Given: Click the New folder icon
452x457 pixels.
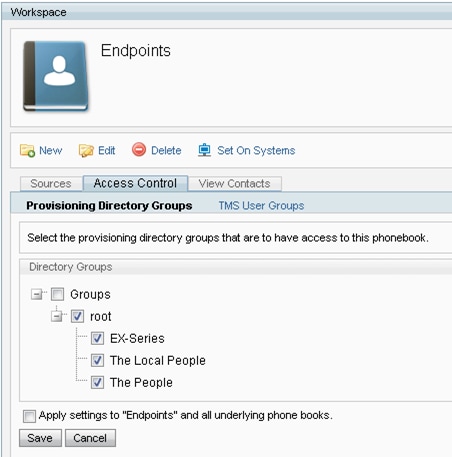Looking at the screenshot, I should (27, 150).
